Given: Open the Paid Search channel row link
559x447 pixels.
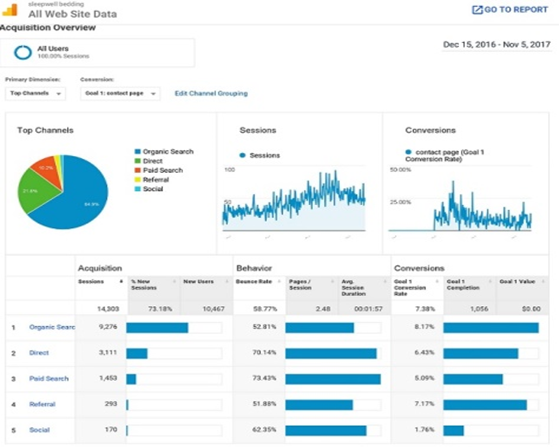Looking at the screenshot, I should point(49,379).
